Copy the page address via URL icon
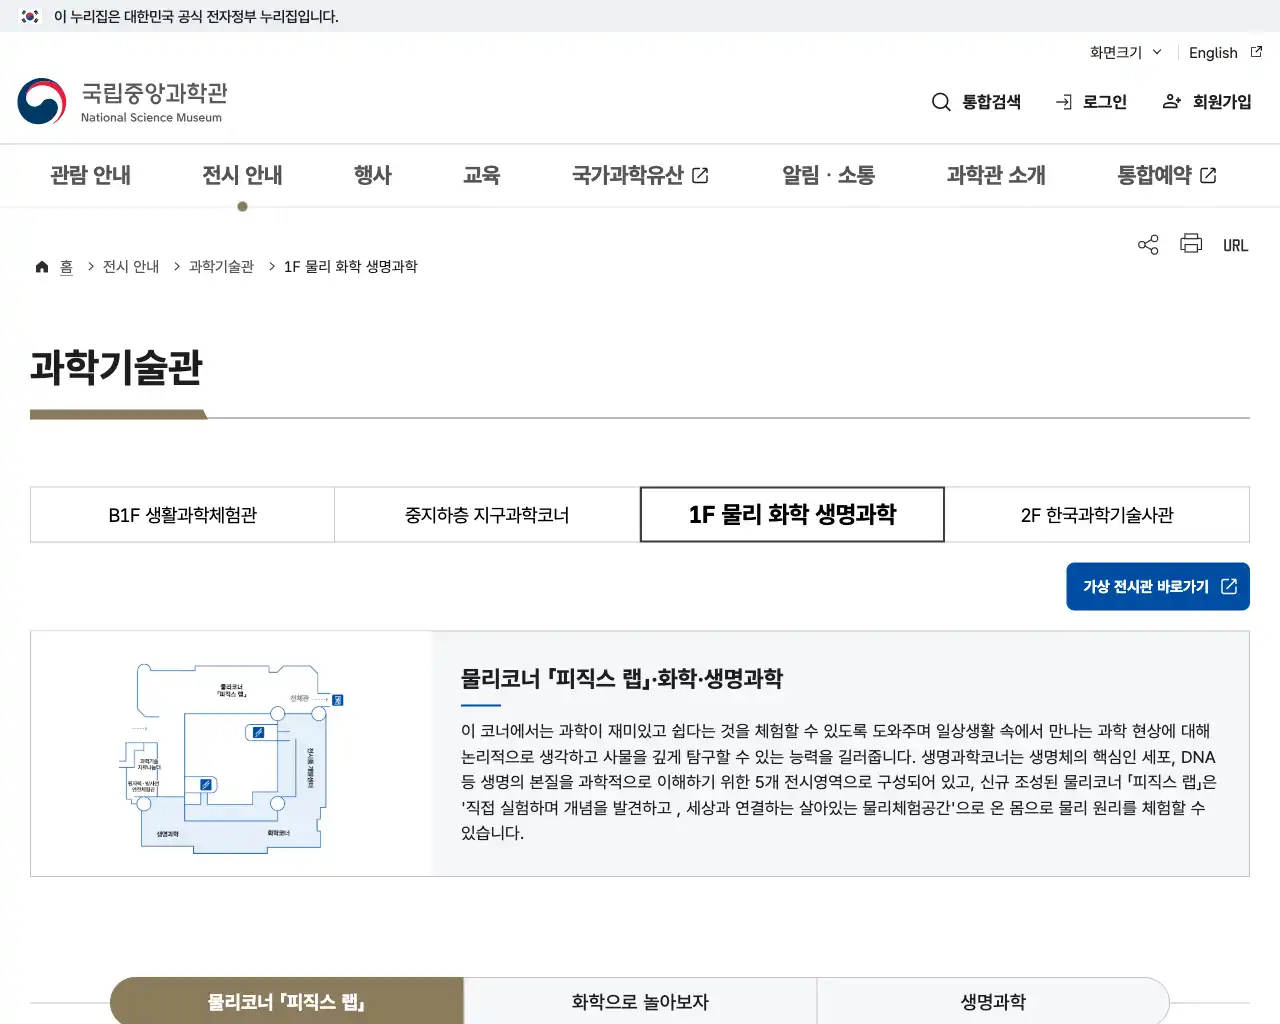Image resolution: width=1280 pixels, height=1024 pixels. click(x=1235, y=244)
